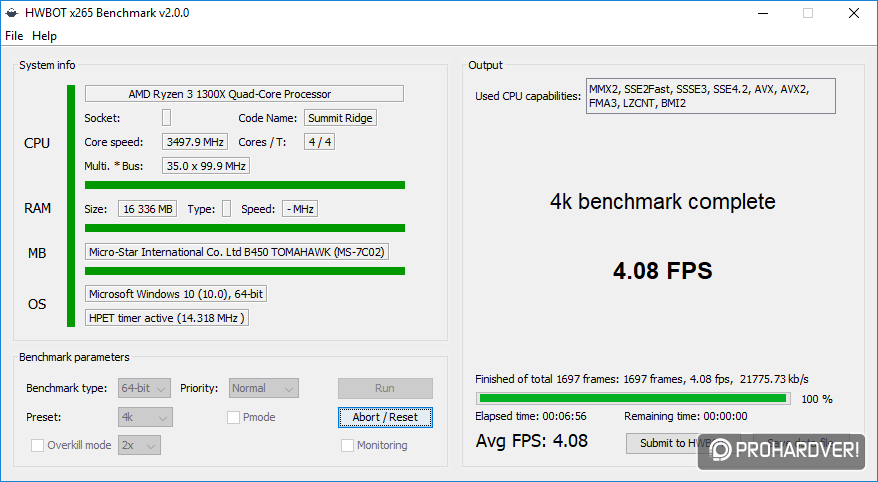Click the Finished of total 1697 frames line
The width and height of the screenshot is (878, 482).
(642, 380)
